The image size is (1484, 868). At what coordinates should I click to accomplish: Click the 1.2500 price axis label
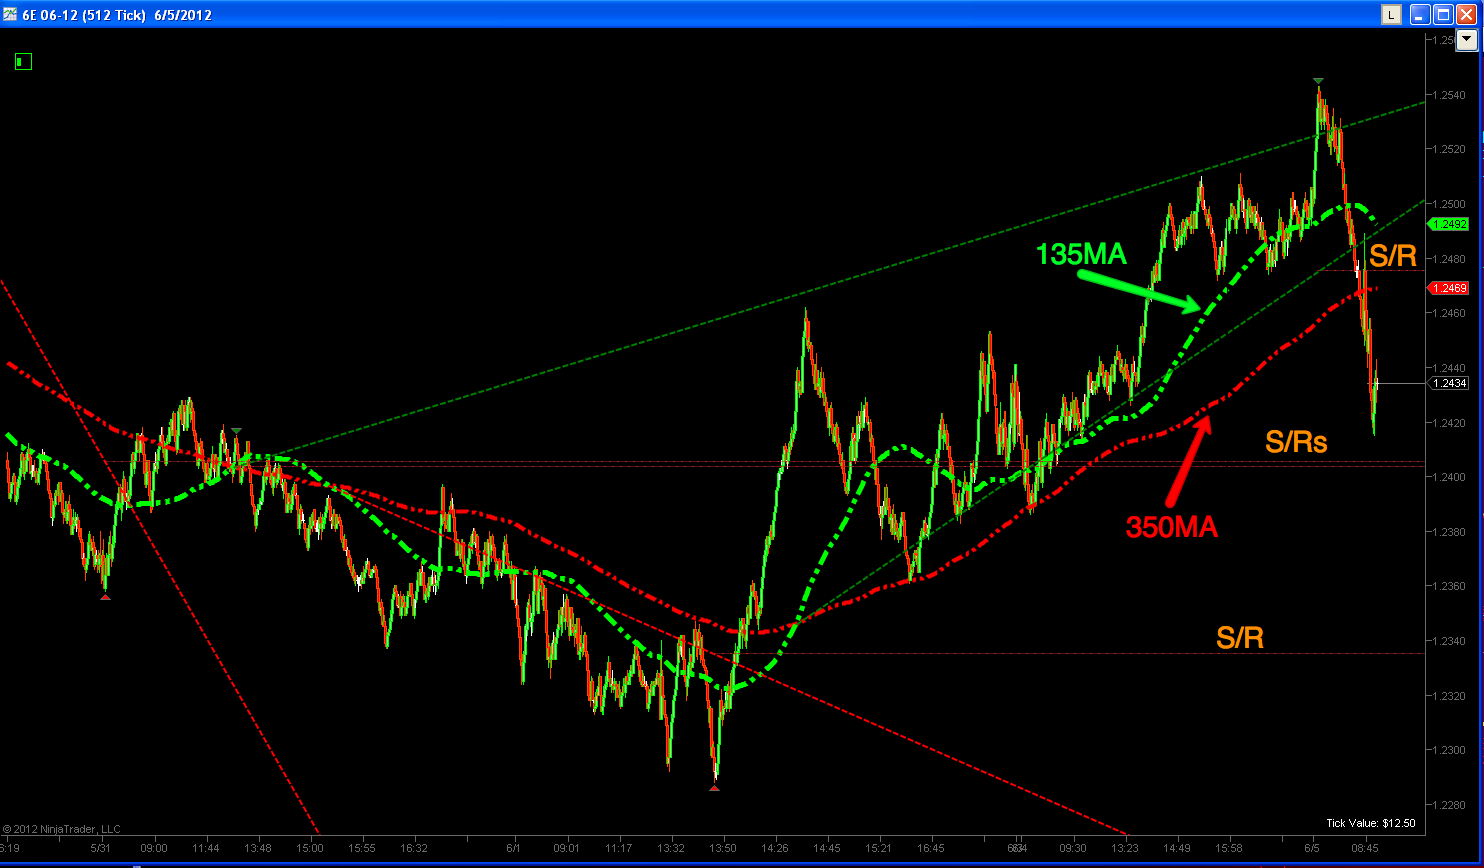[x=1447, y=204]
